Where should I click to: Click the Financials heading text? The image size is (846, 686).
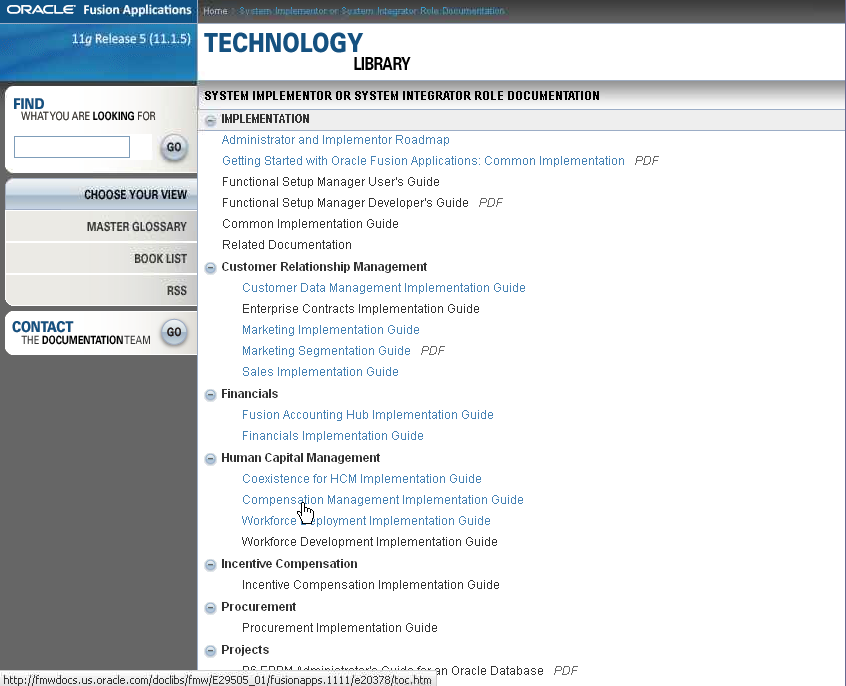click(249, 394)
